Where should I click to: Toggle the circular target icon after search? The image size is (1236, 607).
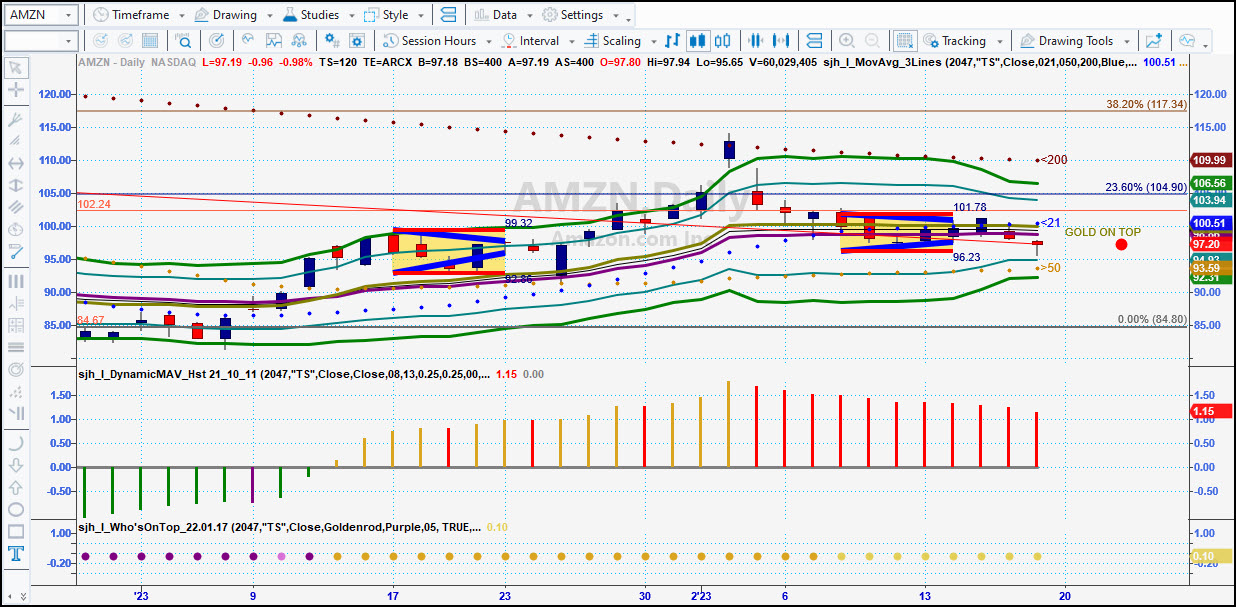[x=217, y=41]
